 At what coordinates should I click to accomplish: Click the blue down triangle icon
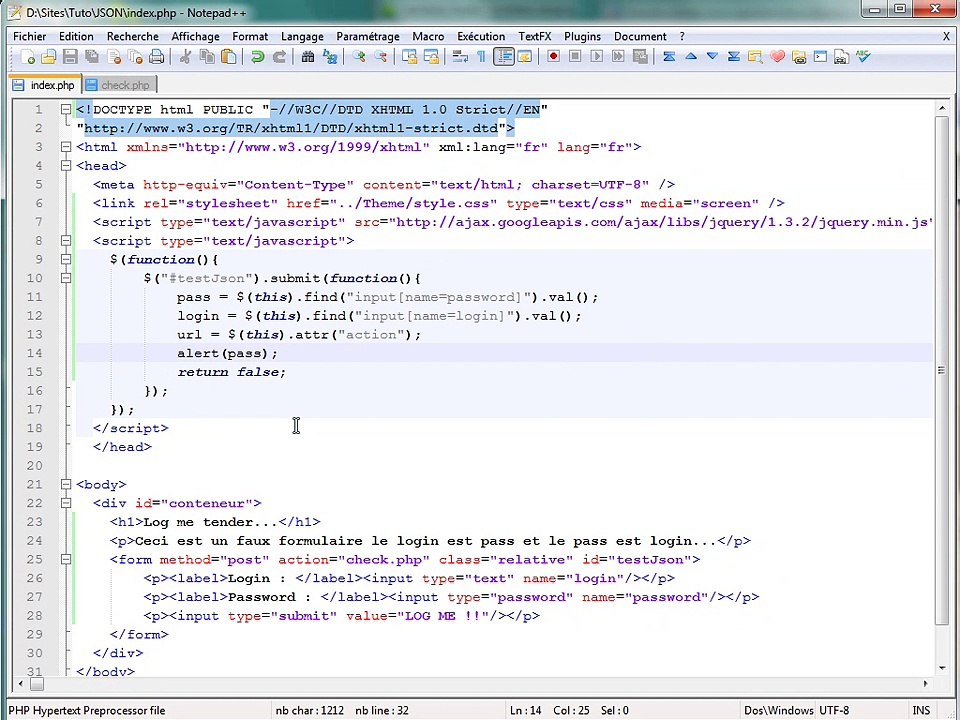712,57
